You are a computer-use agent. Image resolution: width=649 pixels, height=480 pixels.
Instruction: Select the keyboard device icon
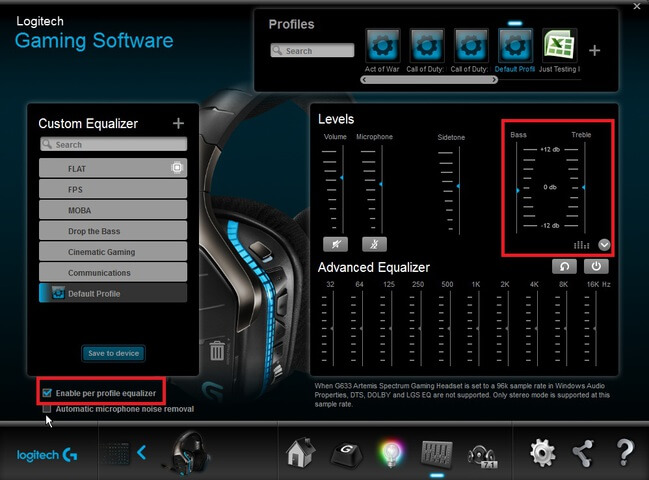point(115,454)
